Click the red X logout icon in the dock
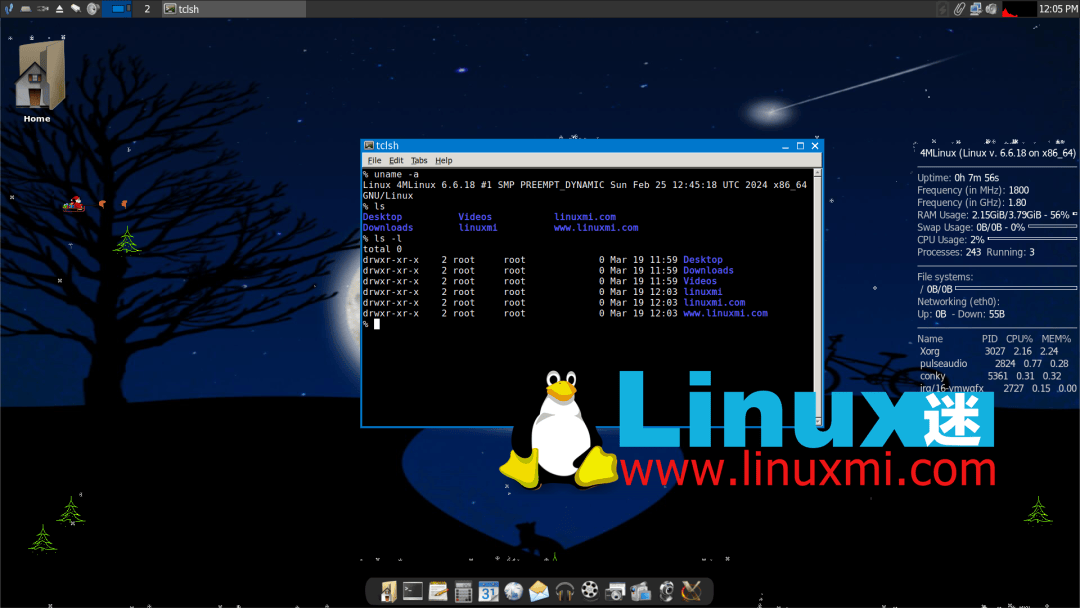This screenshot has width=1080, height=608. (690, 591)
